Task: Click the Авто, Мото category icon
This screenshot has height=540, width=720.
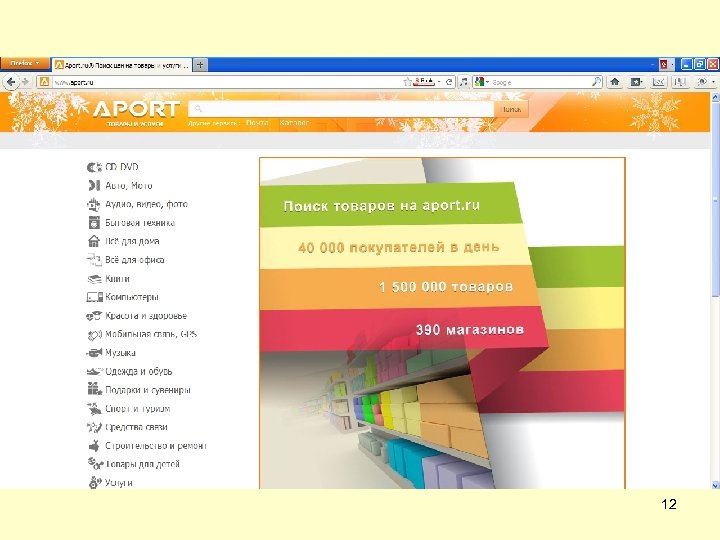Action: click(94, 186)
